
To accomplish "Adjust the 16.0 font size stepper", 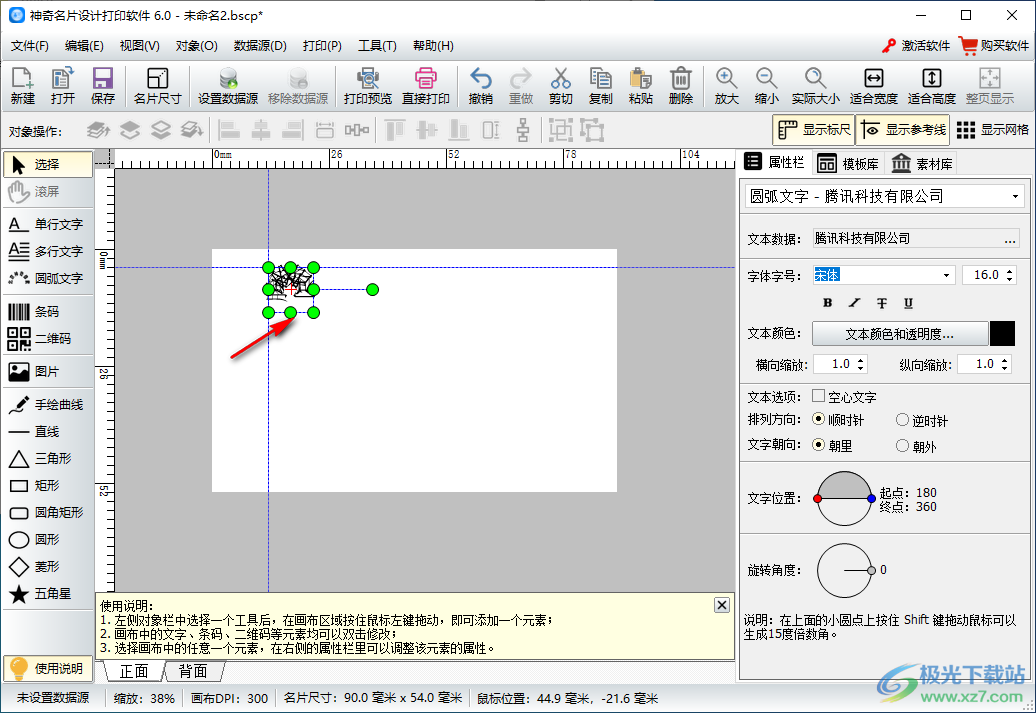I will [1010, 275].
